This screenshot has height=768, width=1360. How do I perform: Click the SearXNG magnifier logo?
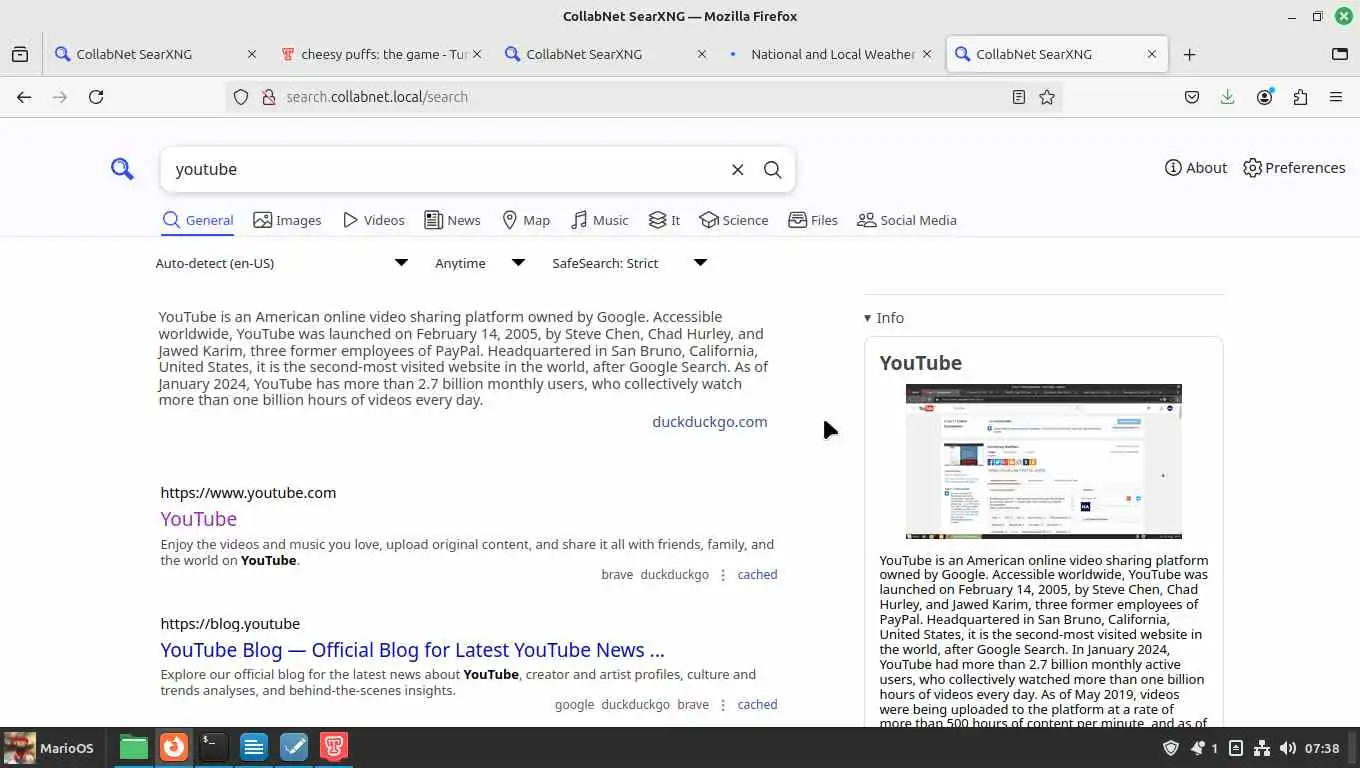coord(122,169)
